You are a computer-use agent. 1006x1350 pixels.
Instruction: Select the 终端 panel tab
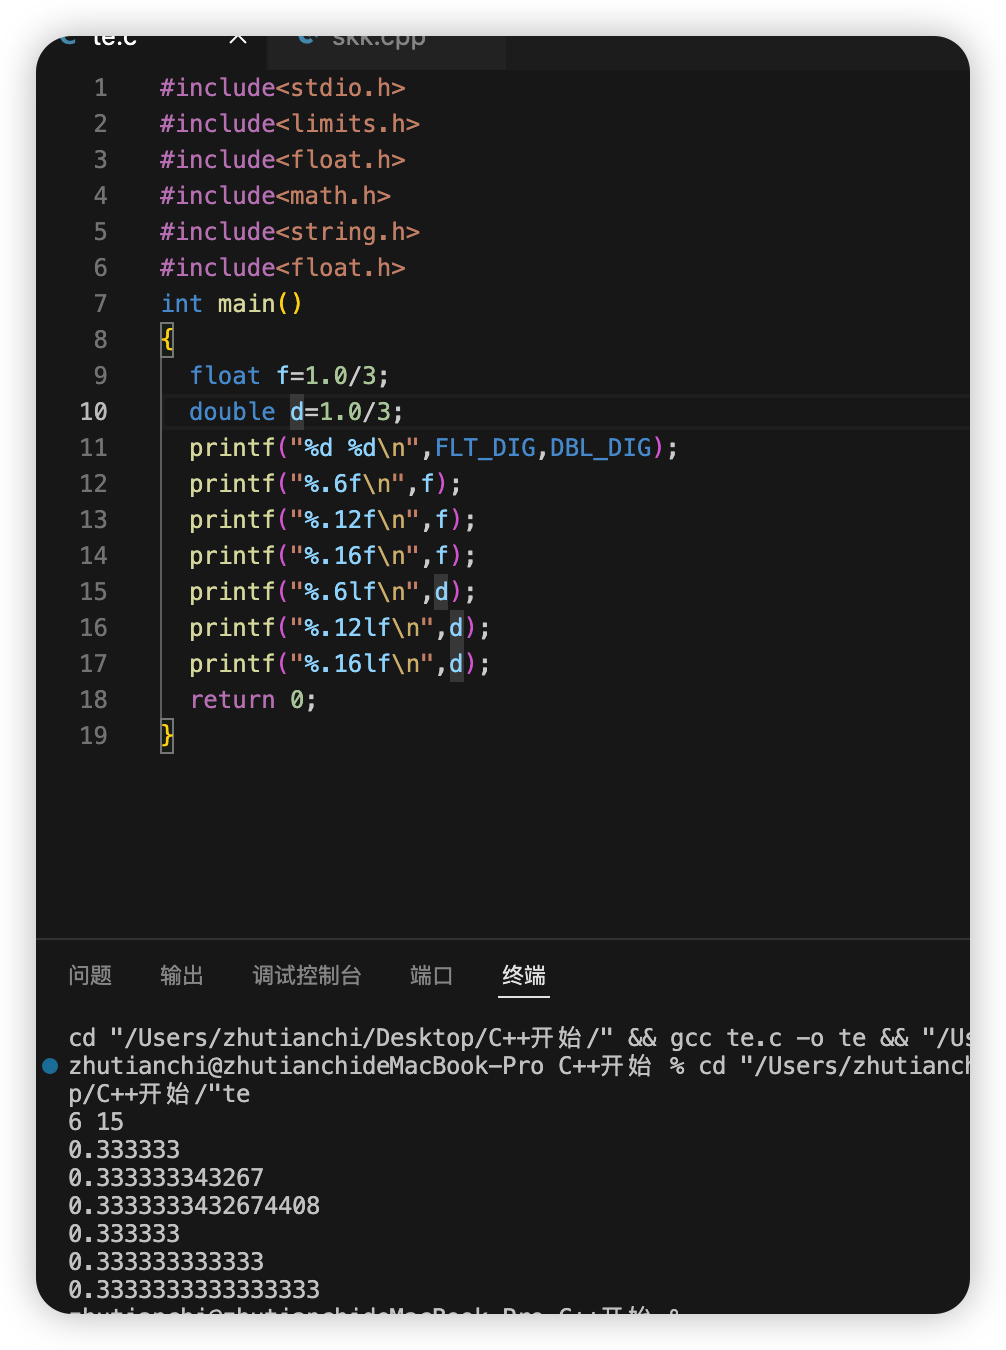pyautogui.click(x=524, y=975)
